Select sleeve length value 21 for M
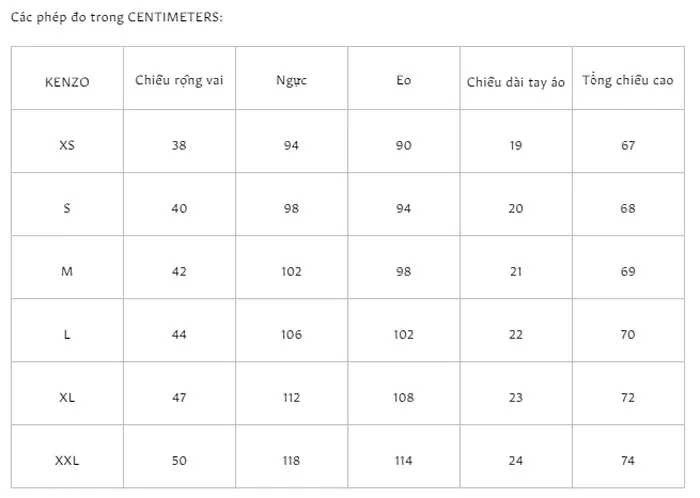 click(x=516, y=271)
